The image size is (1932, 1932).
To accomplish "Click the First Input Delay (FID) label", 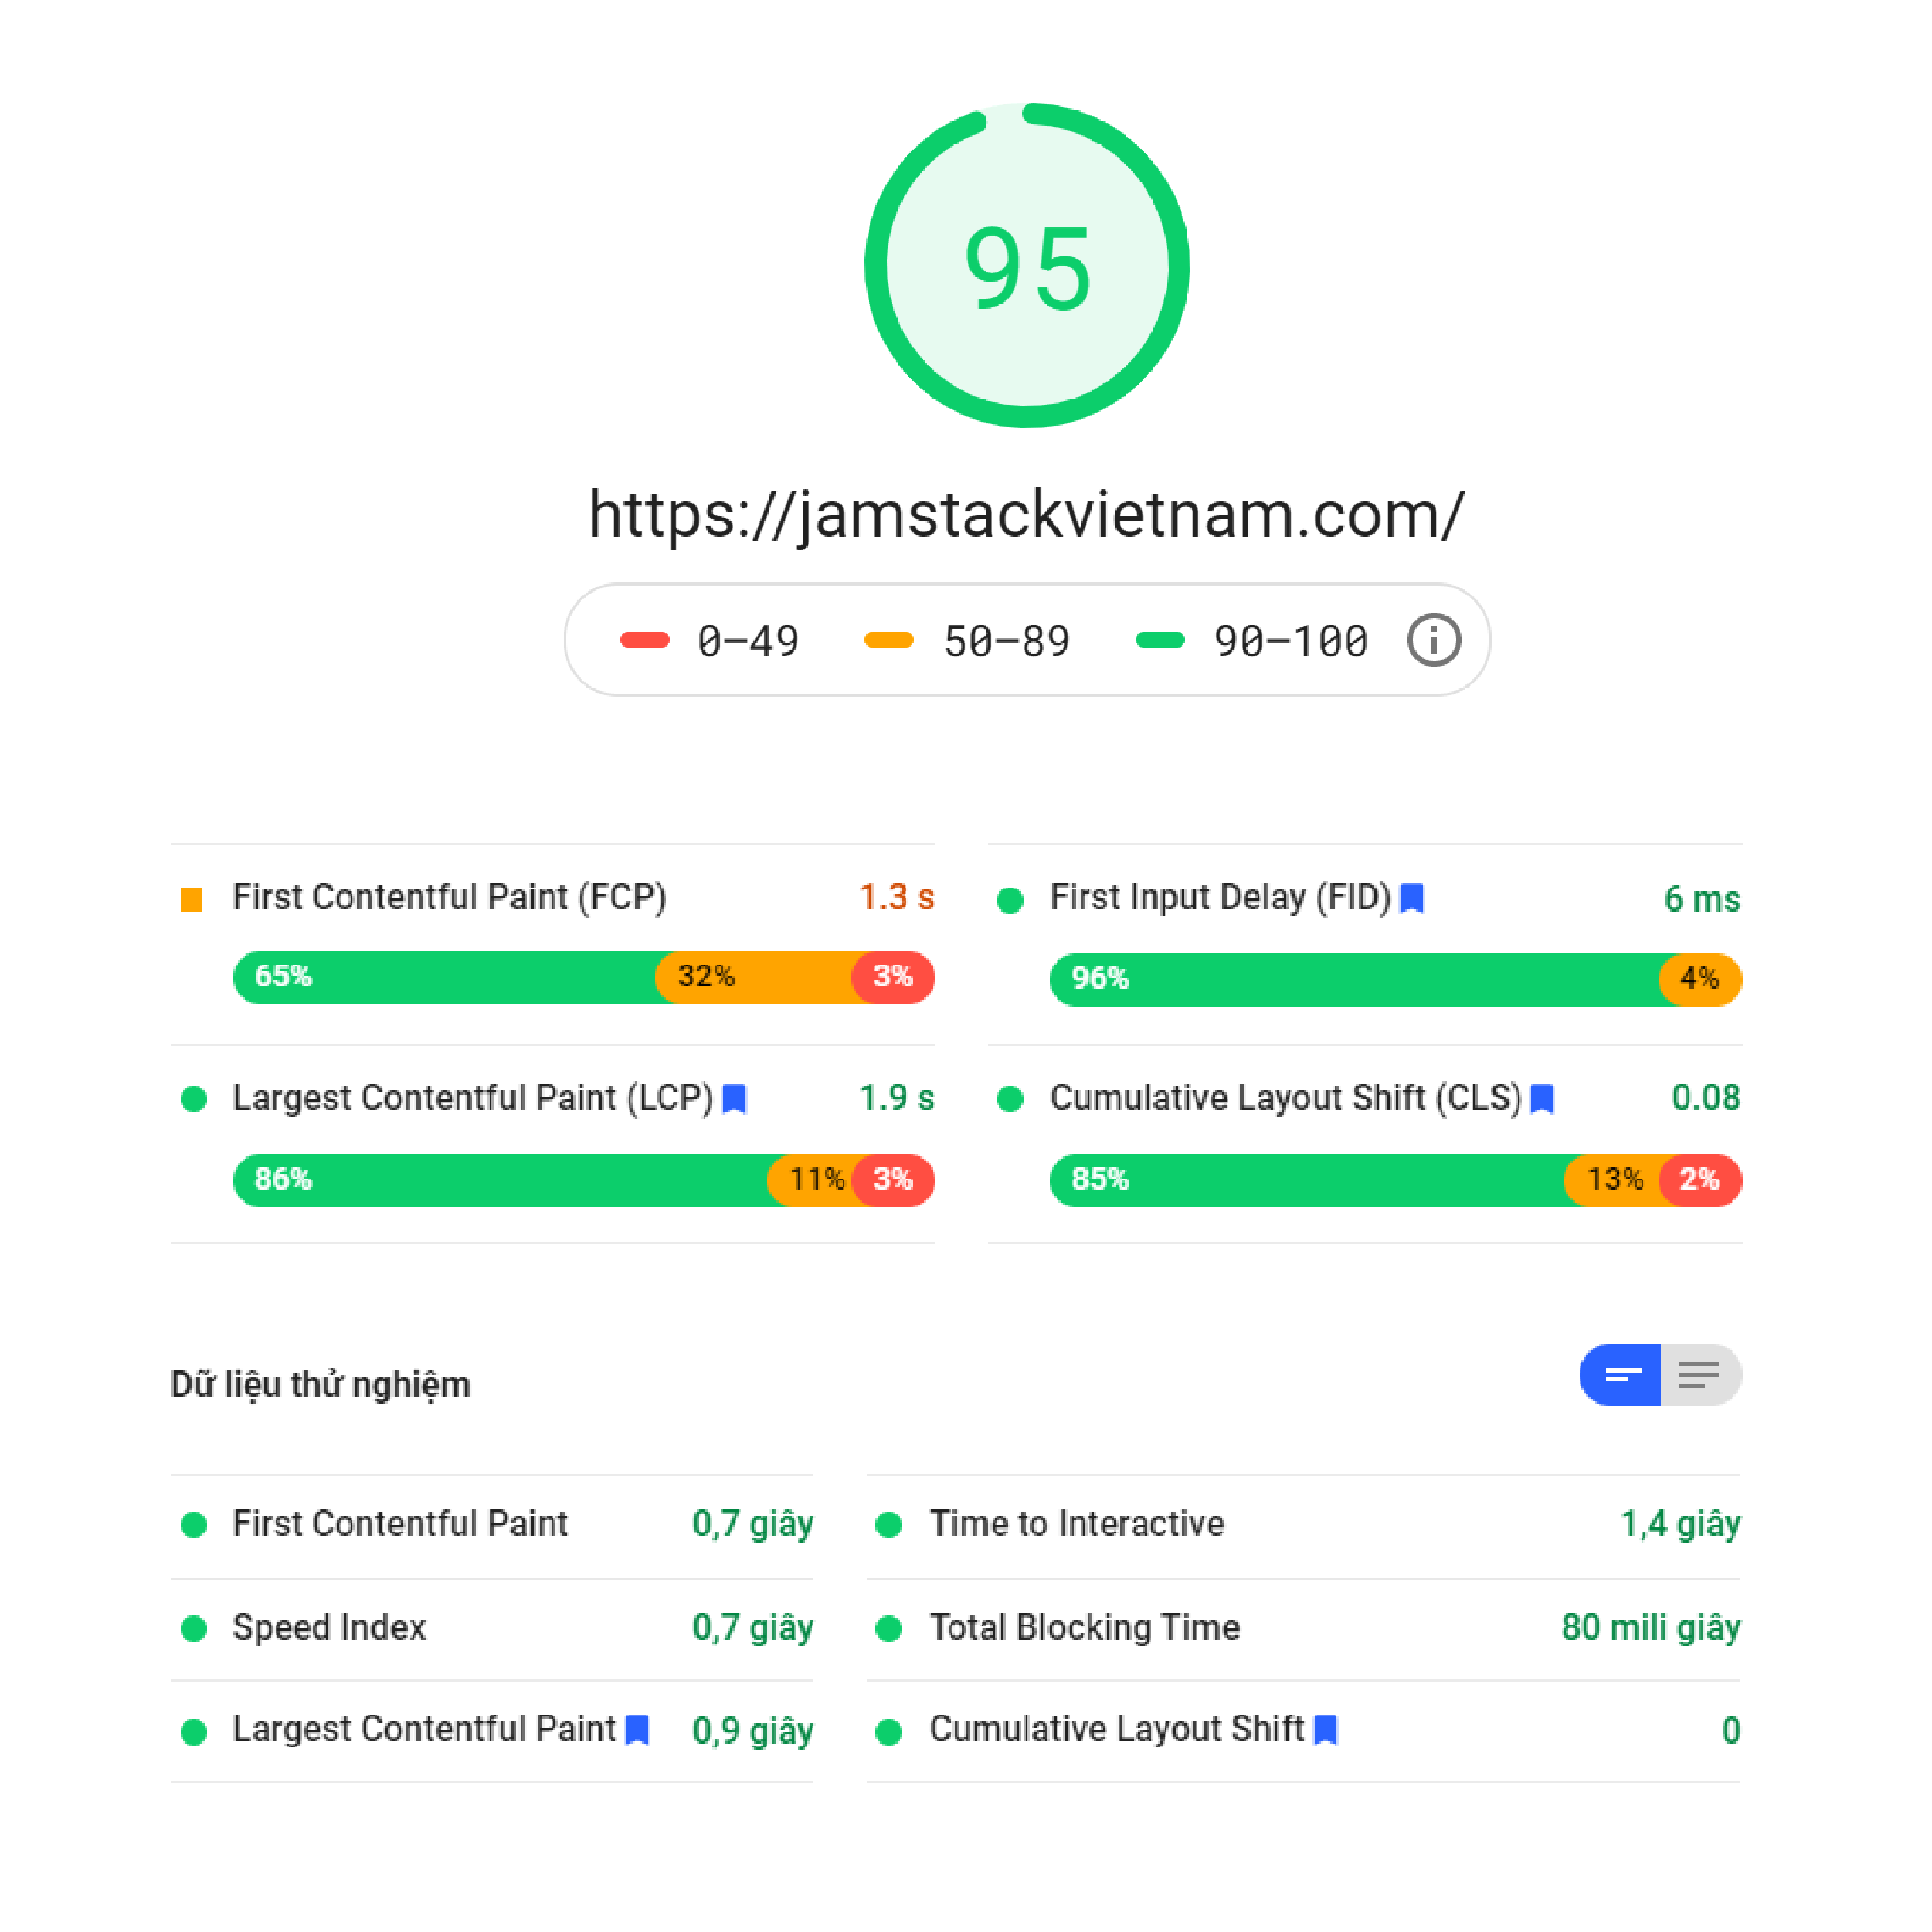I will tap(1220, 898).
